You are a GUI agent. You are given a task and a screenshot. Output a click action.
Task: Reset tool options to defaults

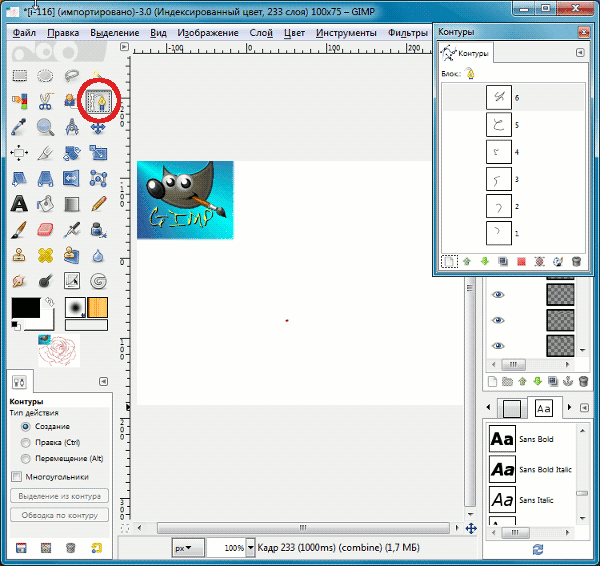(x=96, y=548)
